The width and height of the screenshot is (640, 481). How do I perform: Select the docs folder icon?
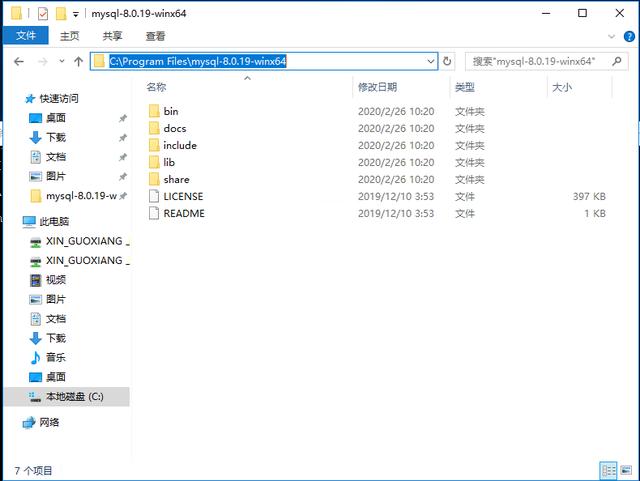click(x=154, y=128)
